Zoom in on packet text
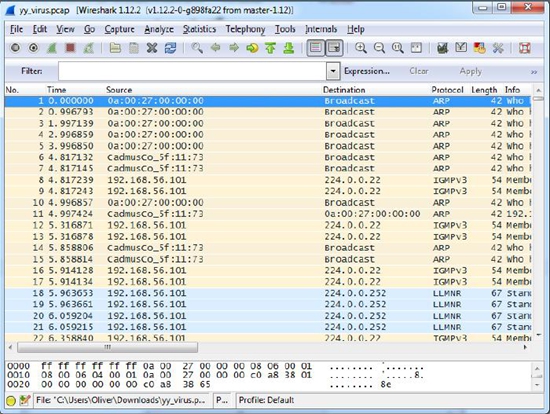 [361, 47]
